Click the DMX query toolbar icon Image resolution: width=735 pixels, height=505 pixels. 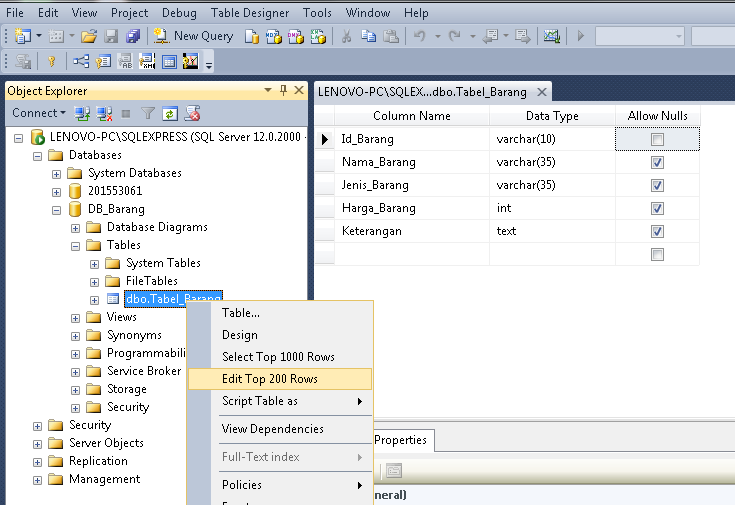pyautogui.click(x=296, y=36)
